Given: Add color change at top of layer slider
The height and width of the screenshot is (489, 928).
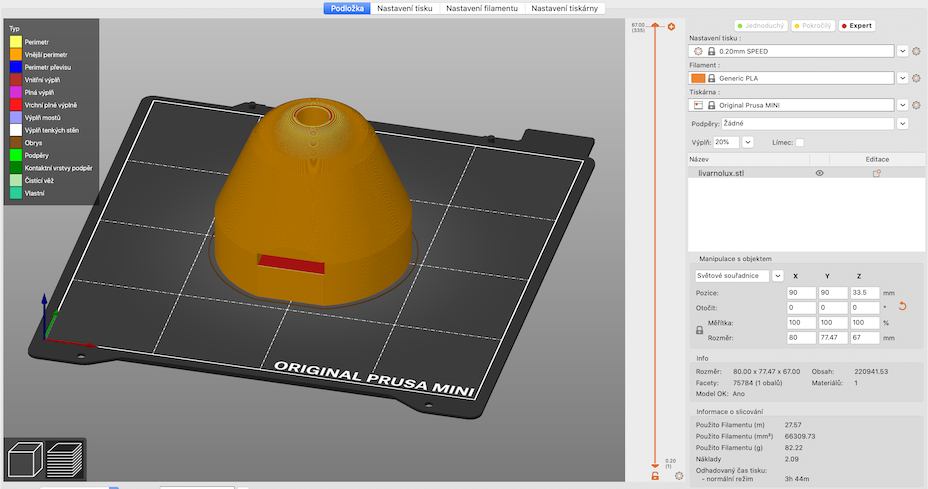Looking at the screenshot, I should pyautogui.click(x=672, y=26).
